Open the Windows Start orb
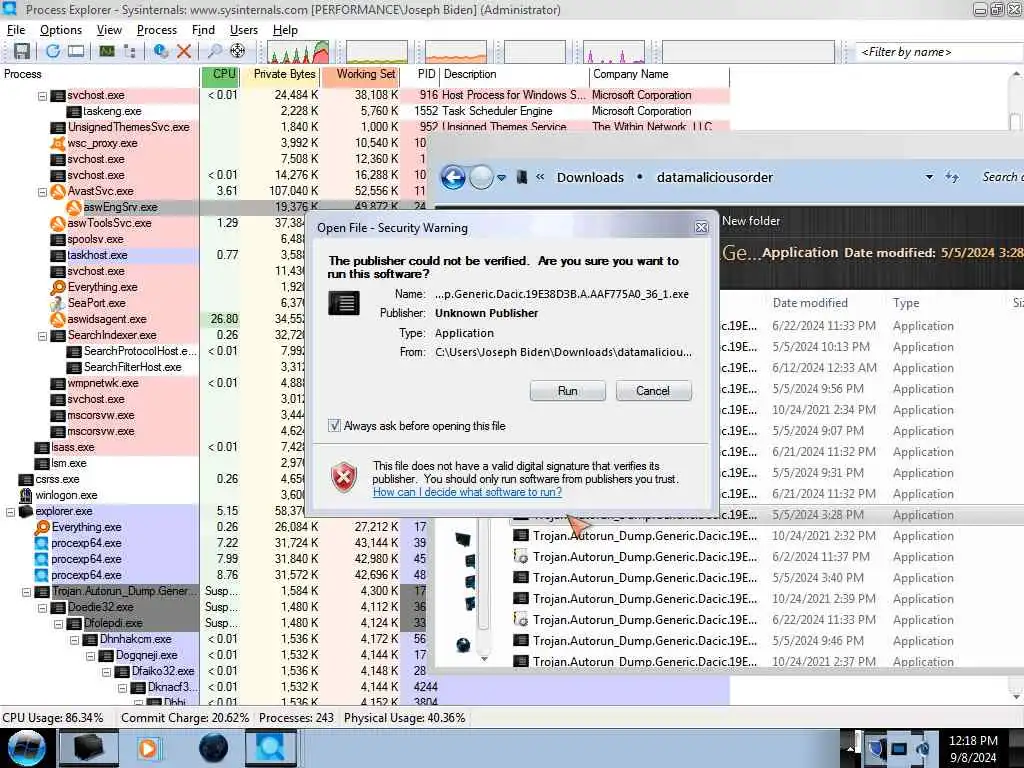 point(26,748)
